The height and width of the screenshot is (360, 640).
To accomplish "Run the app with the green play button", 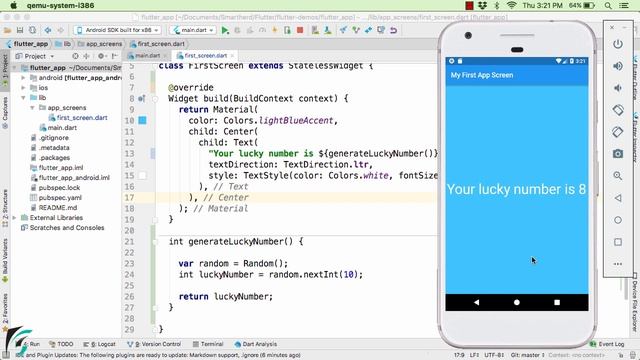I will (x=225, y=30).
